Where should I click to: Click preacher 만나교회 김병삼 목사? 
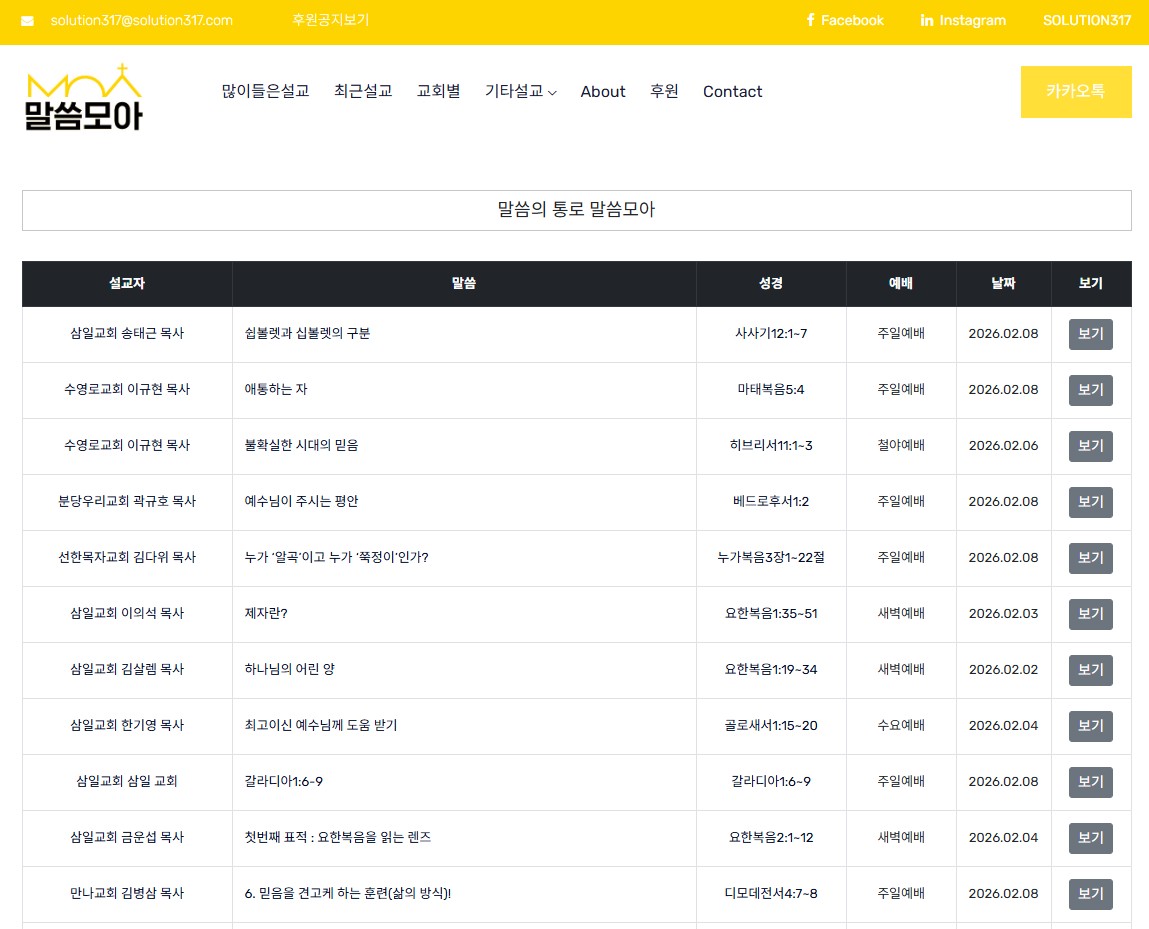coord(127,893)
